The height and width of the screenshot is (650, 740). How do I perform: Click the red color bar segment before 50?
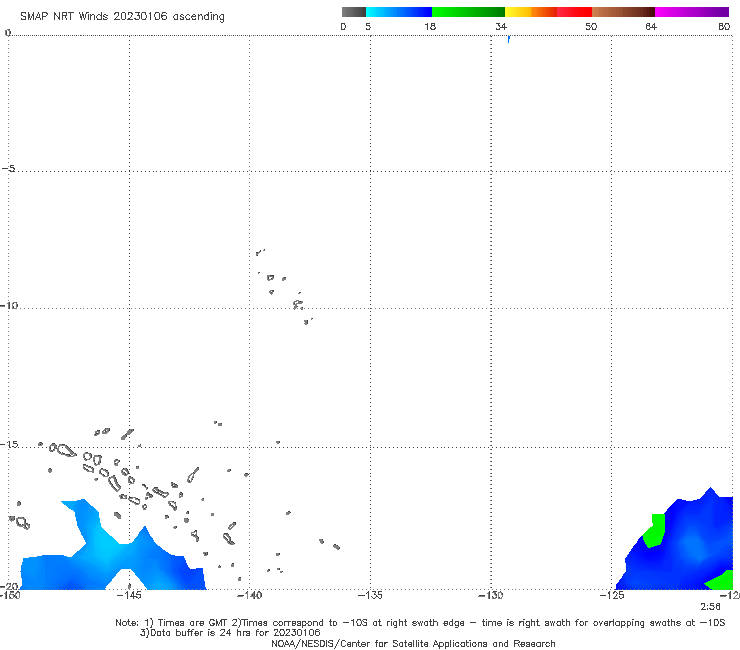click(574, 12)
